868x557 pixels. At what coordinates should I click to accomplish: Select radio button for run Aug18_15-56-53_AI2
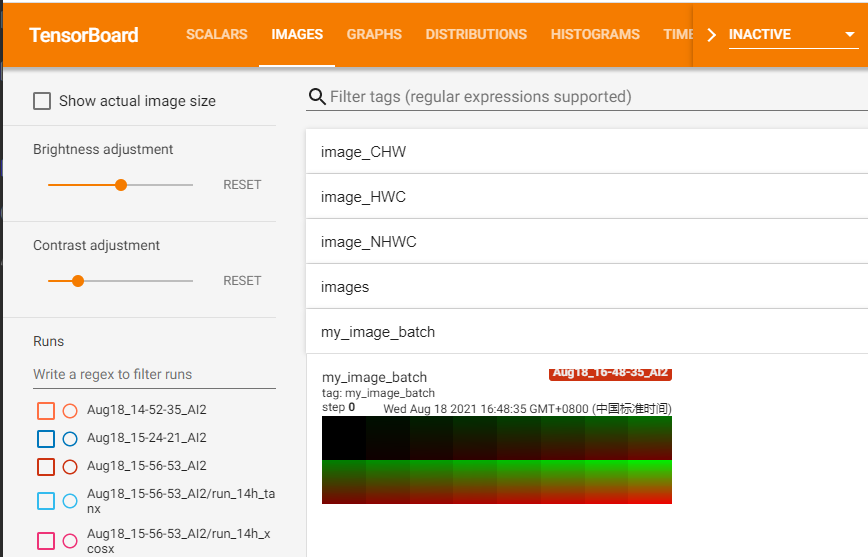pyautogui.click(x=70, y=467)
